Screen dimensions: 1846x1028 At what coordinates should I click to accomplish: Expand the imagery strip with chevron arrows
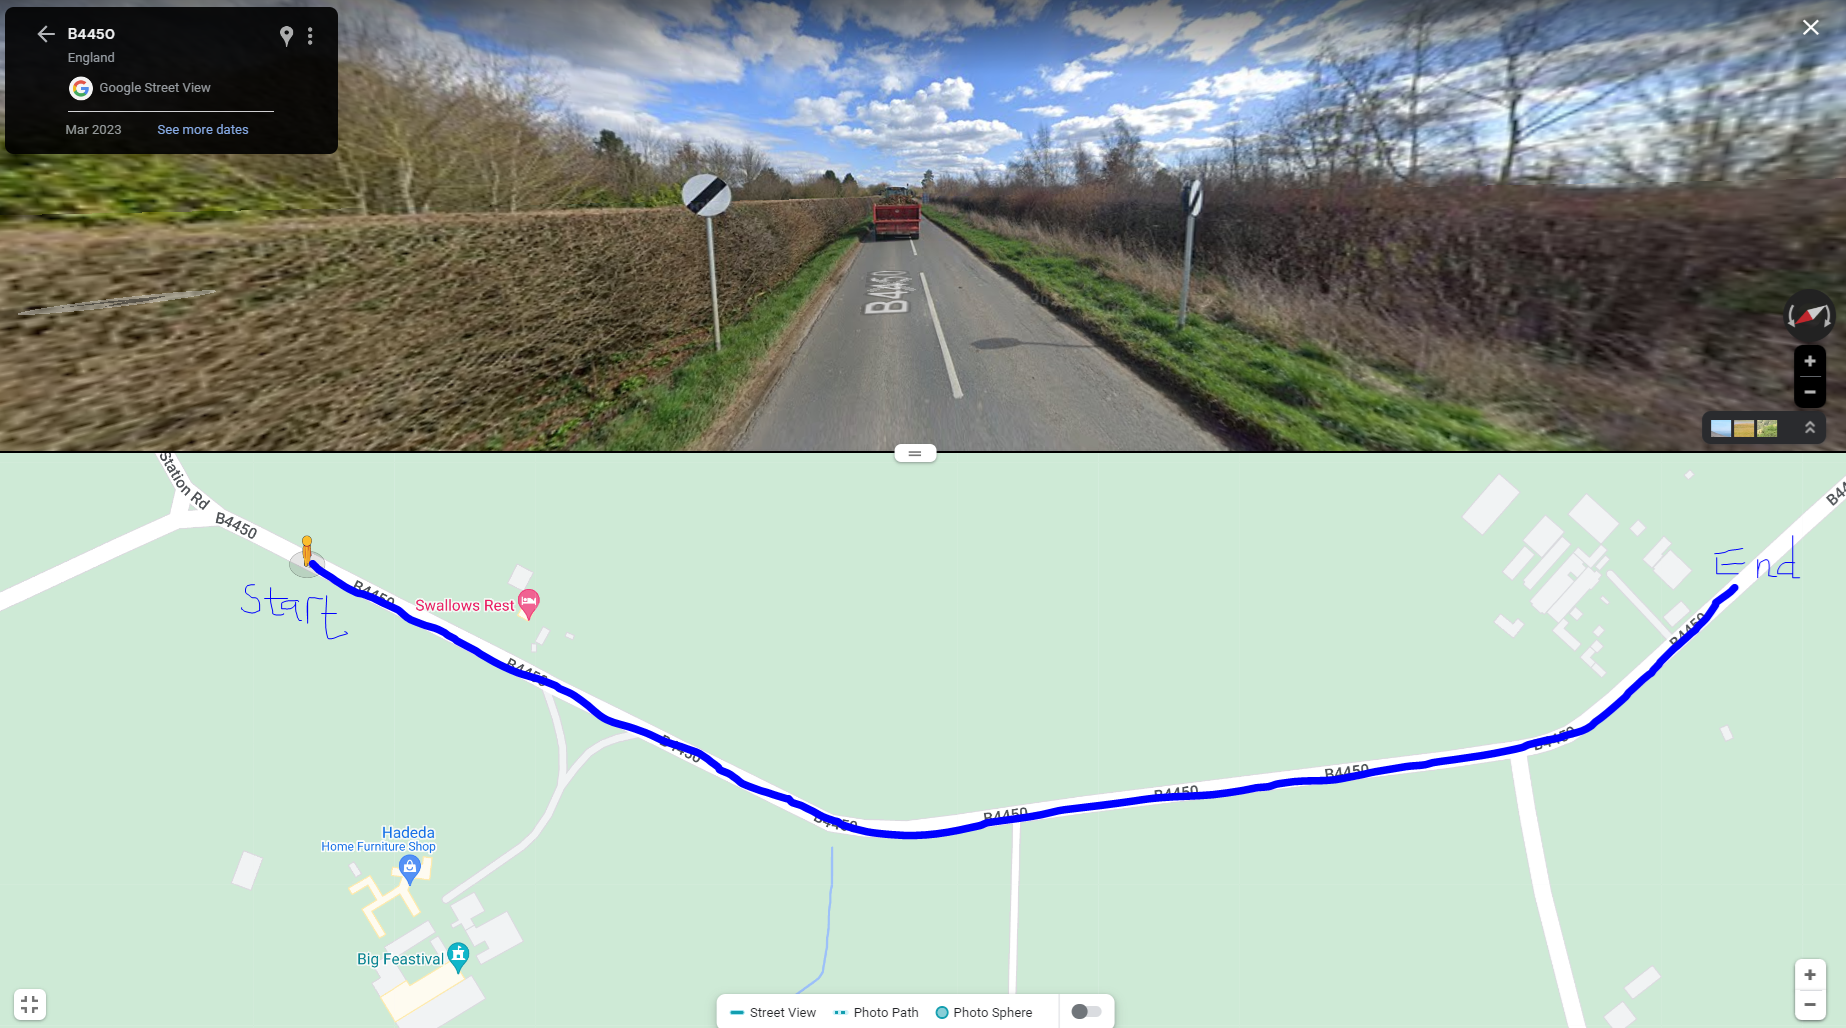(1809, 428)
